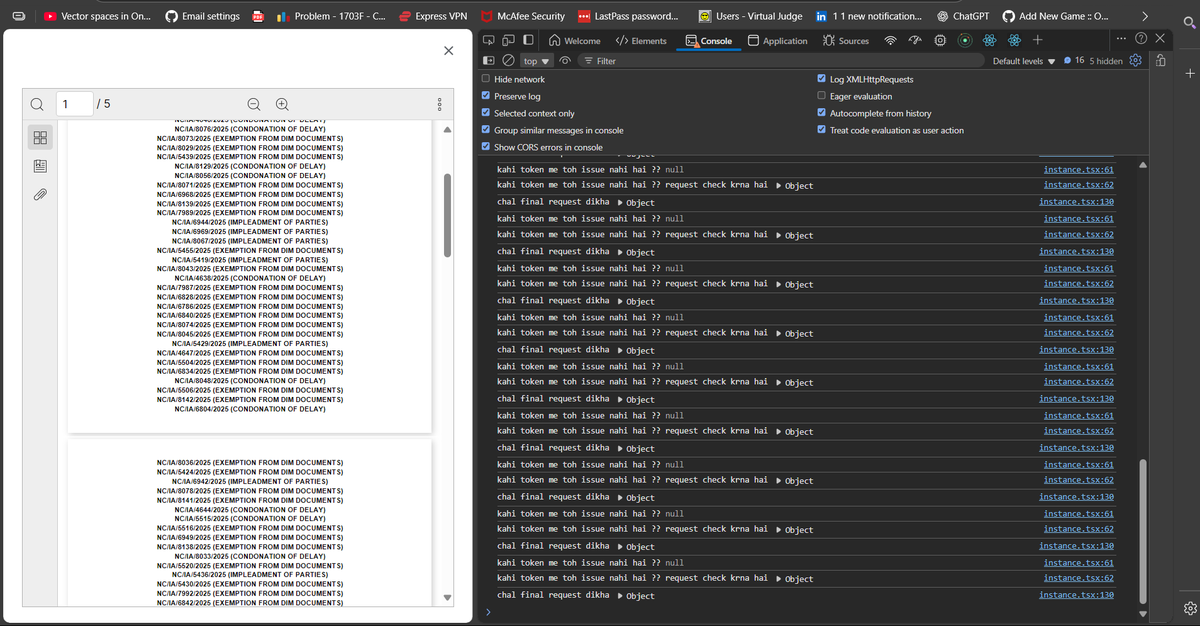Switch to the Welcome tab in DevTools
The width and height of the screenshot is (1200, 626).
click(574, 41)
